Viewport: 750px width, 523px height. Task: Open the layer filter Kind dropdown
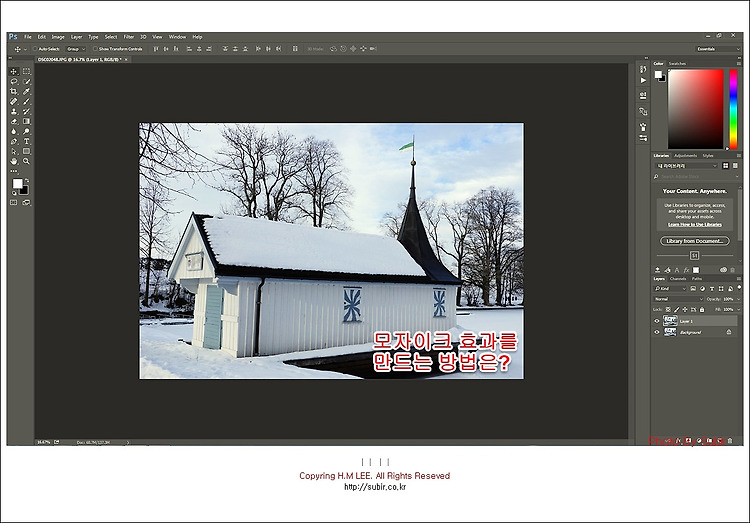coord(670,289)
